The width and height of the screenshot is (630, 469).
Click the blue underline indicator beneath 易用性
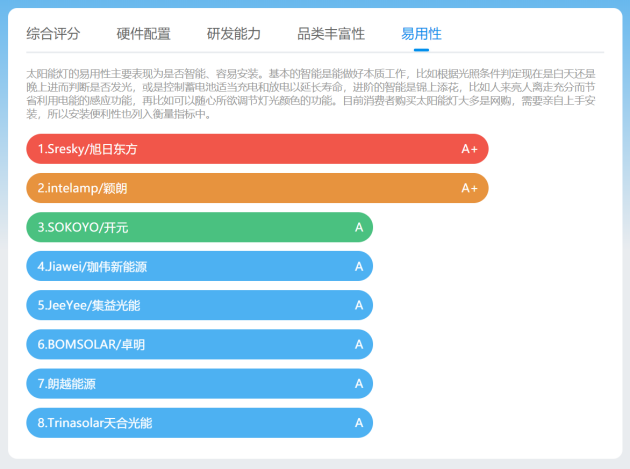[x=421, y=50]
